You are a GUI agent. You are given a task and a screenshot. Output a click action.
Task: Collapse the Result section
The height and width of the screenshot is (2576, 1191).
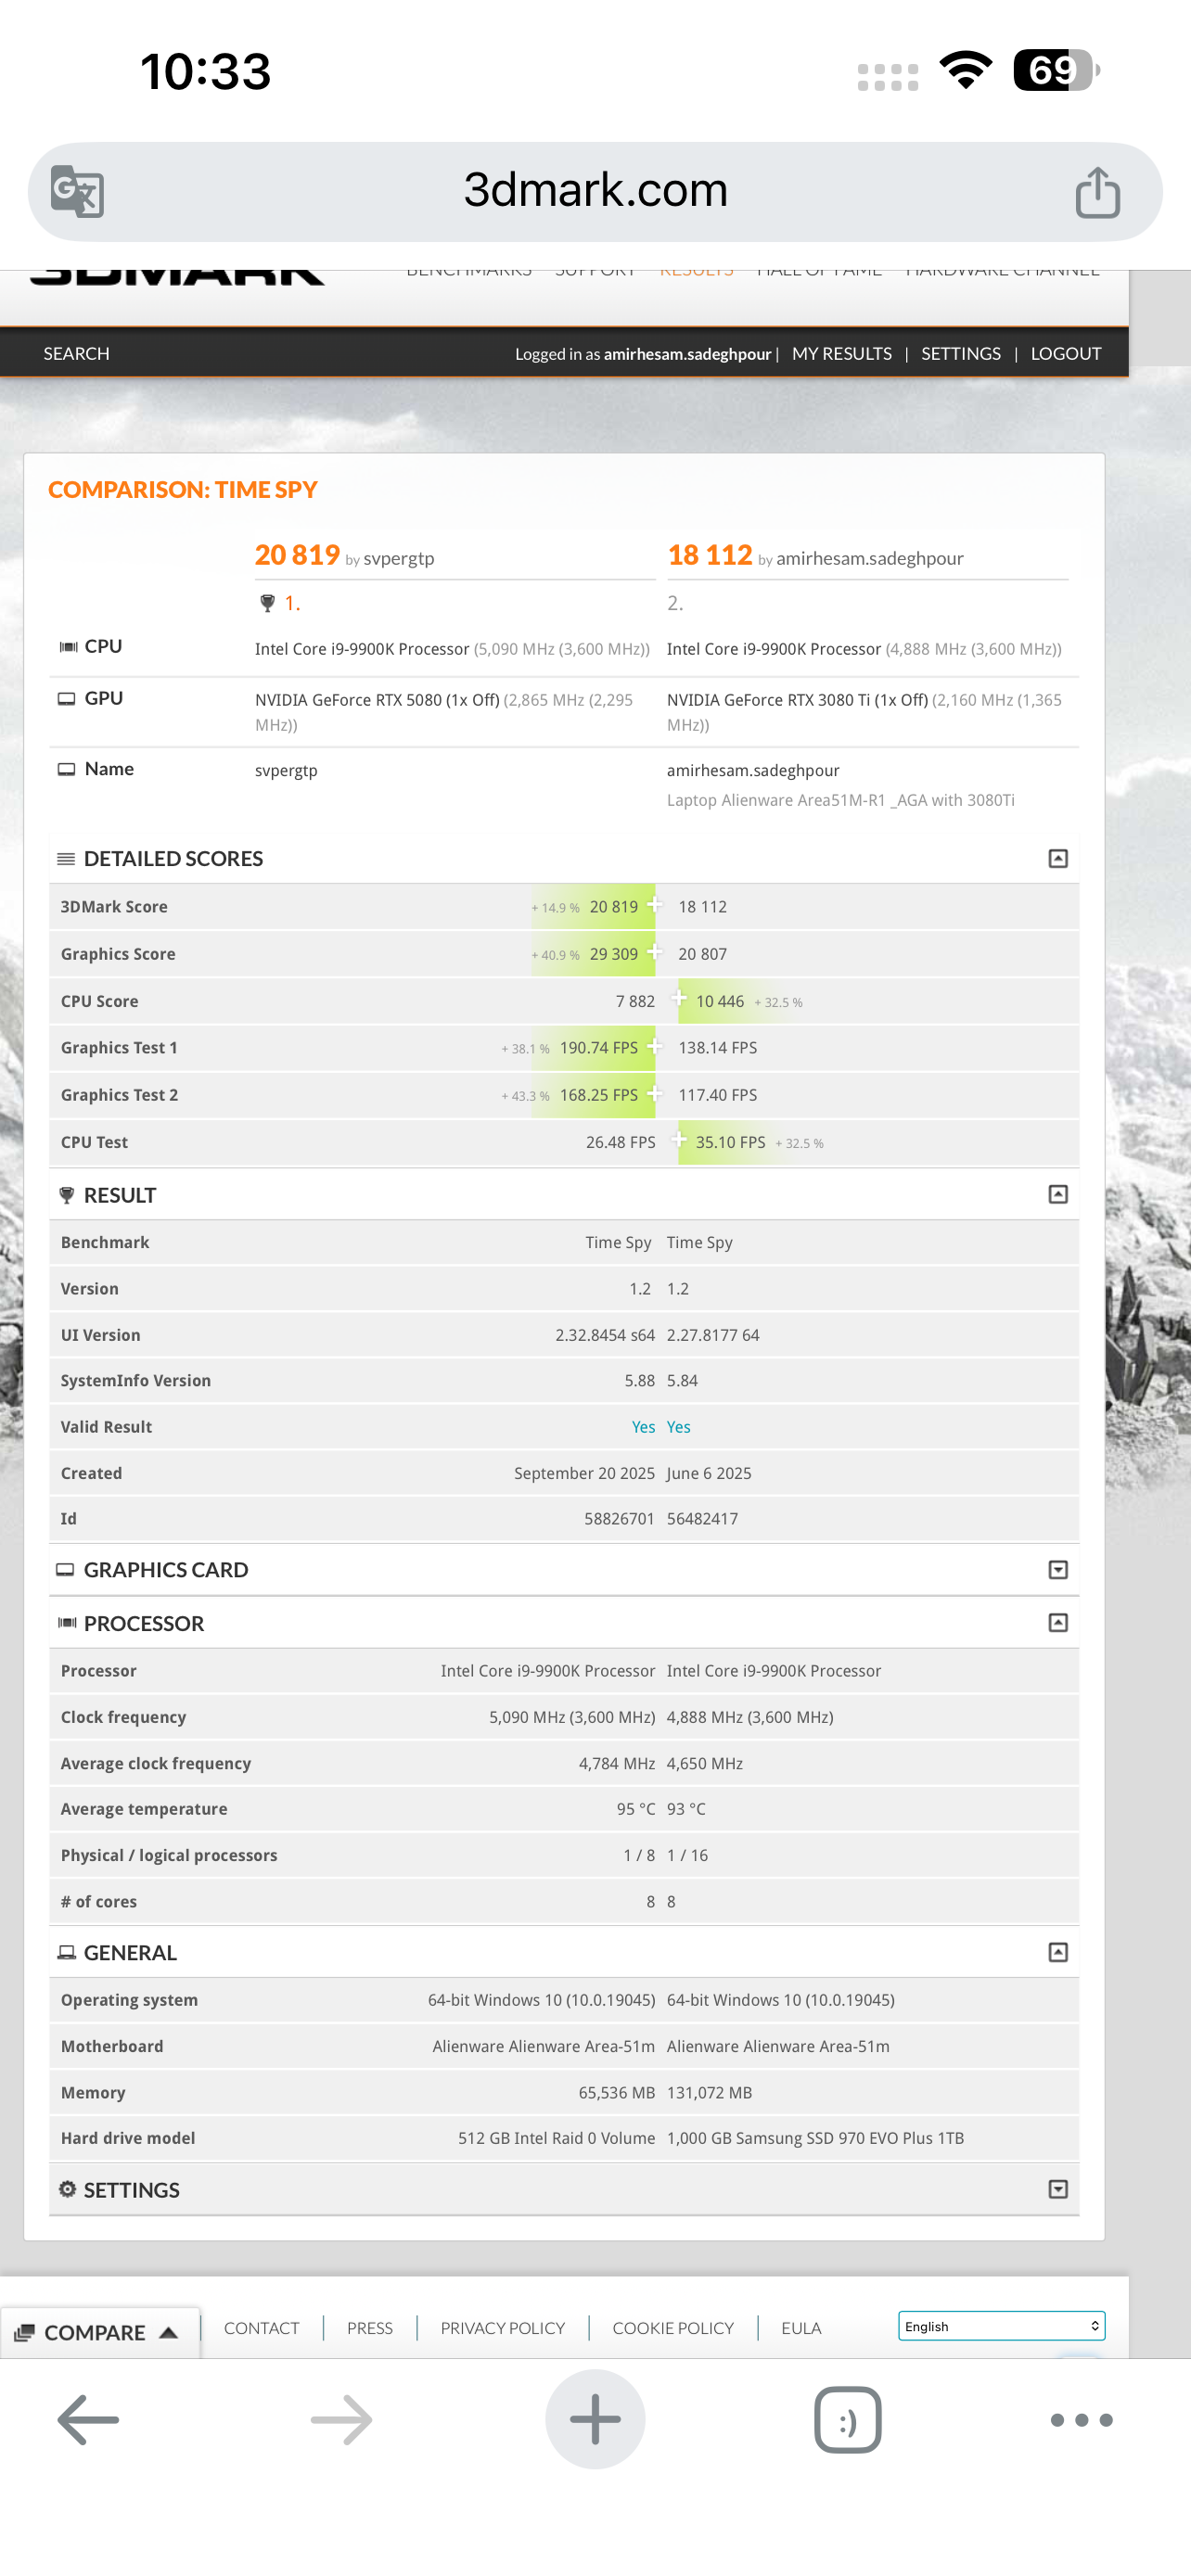point(1057,1194)
